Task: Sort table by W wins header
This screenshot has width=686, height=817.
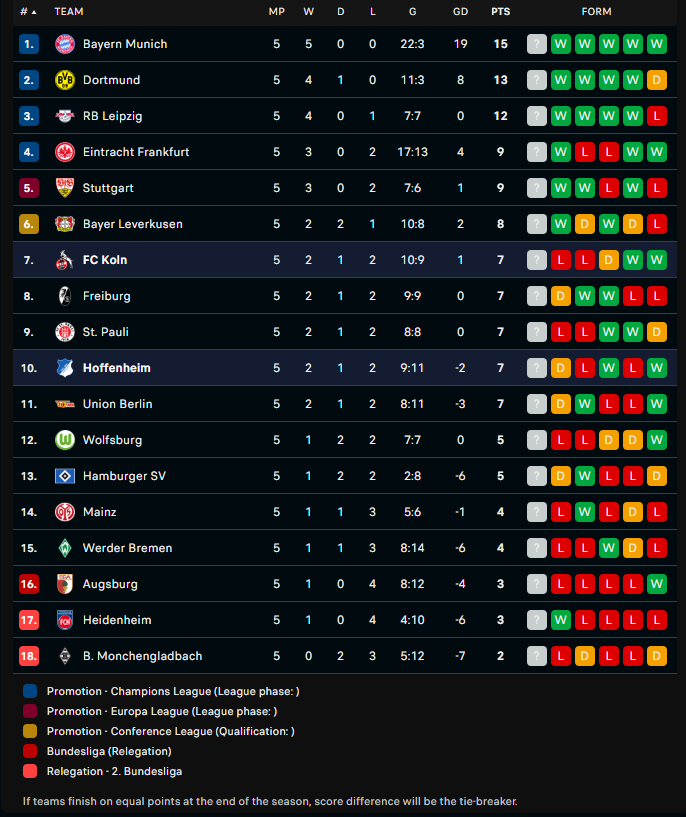Action: [x=308, y=12]
